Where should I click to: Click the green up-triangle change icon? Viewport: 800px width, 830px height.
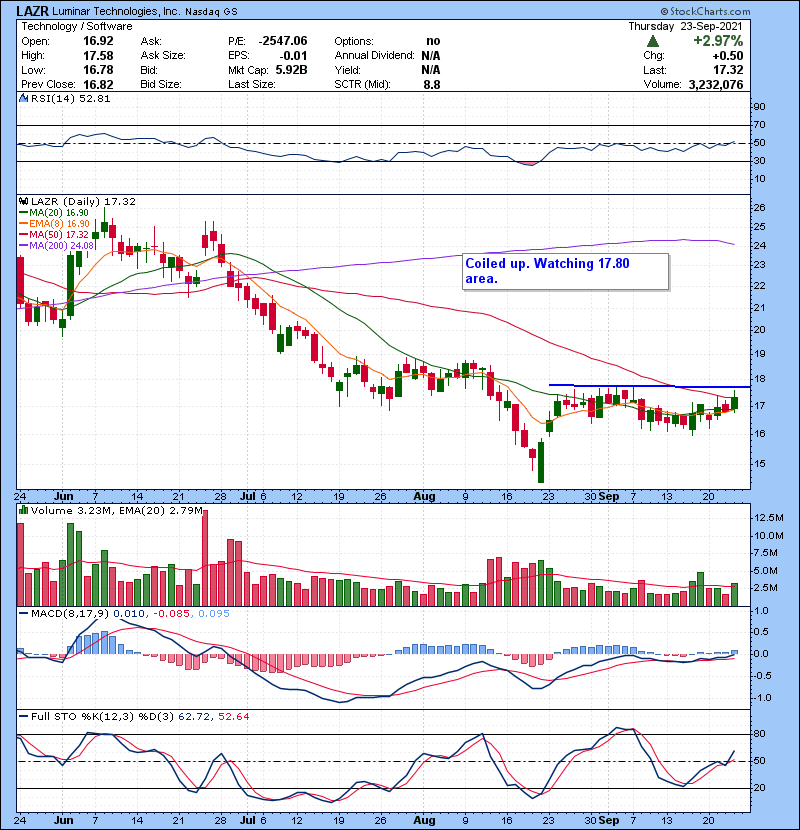pyautogui.click(x=653, y=41)
